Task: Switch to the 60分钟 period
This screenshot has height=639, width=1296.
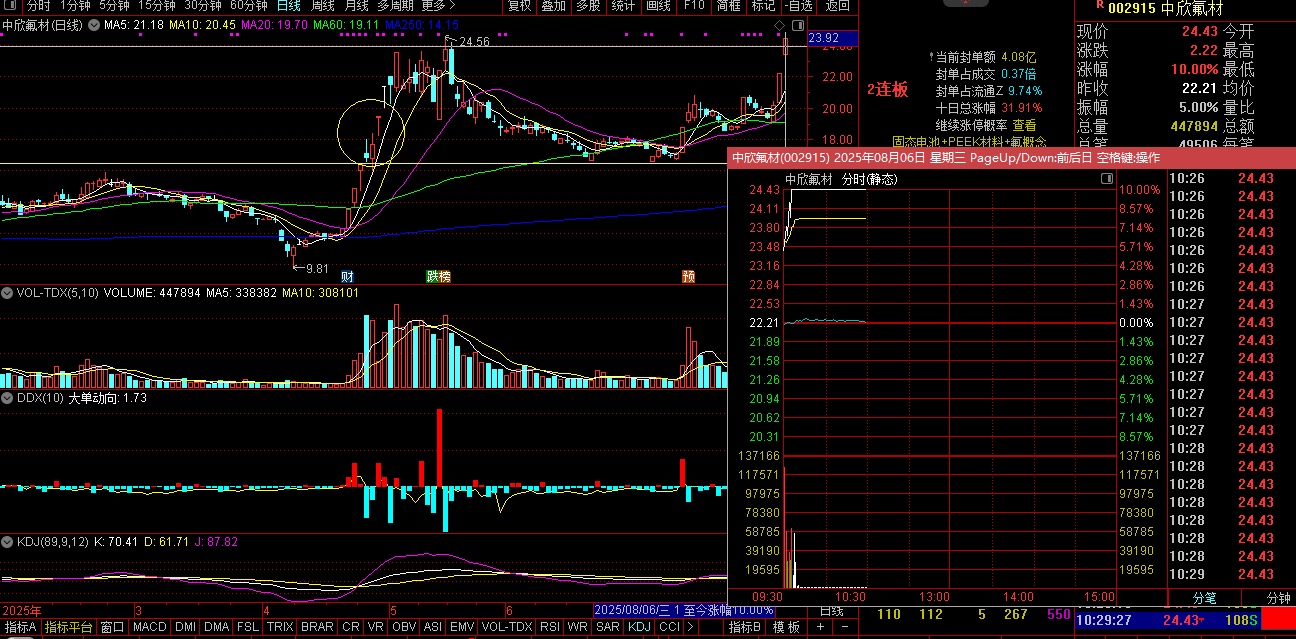Action: click(248, 5)
